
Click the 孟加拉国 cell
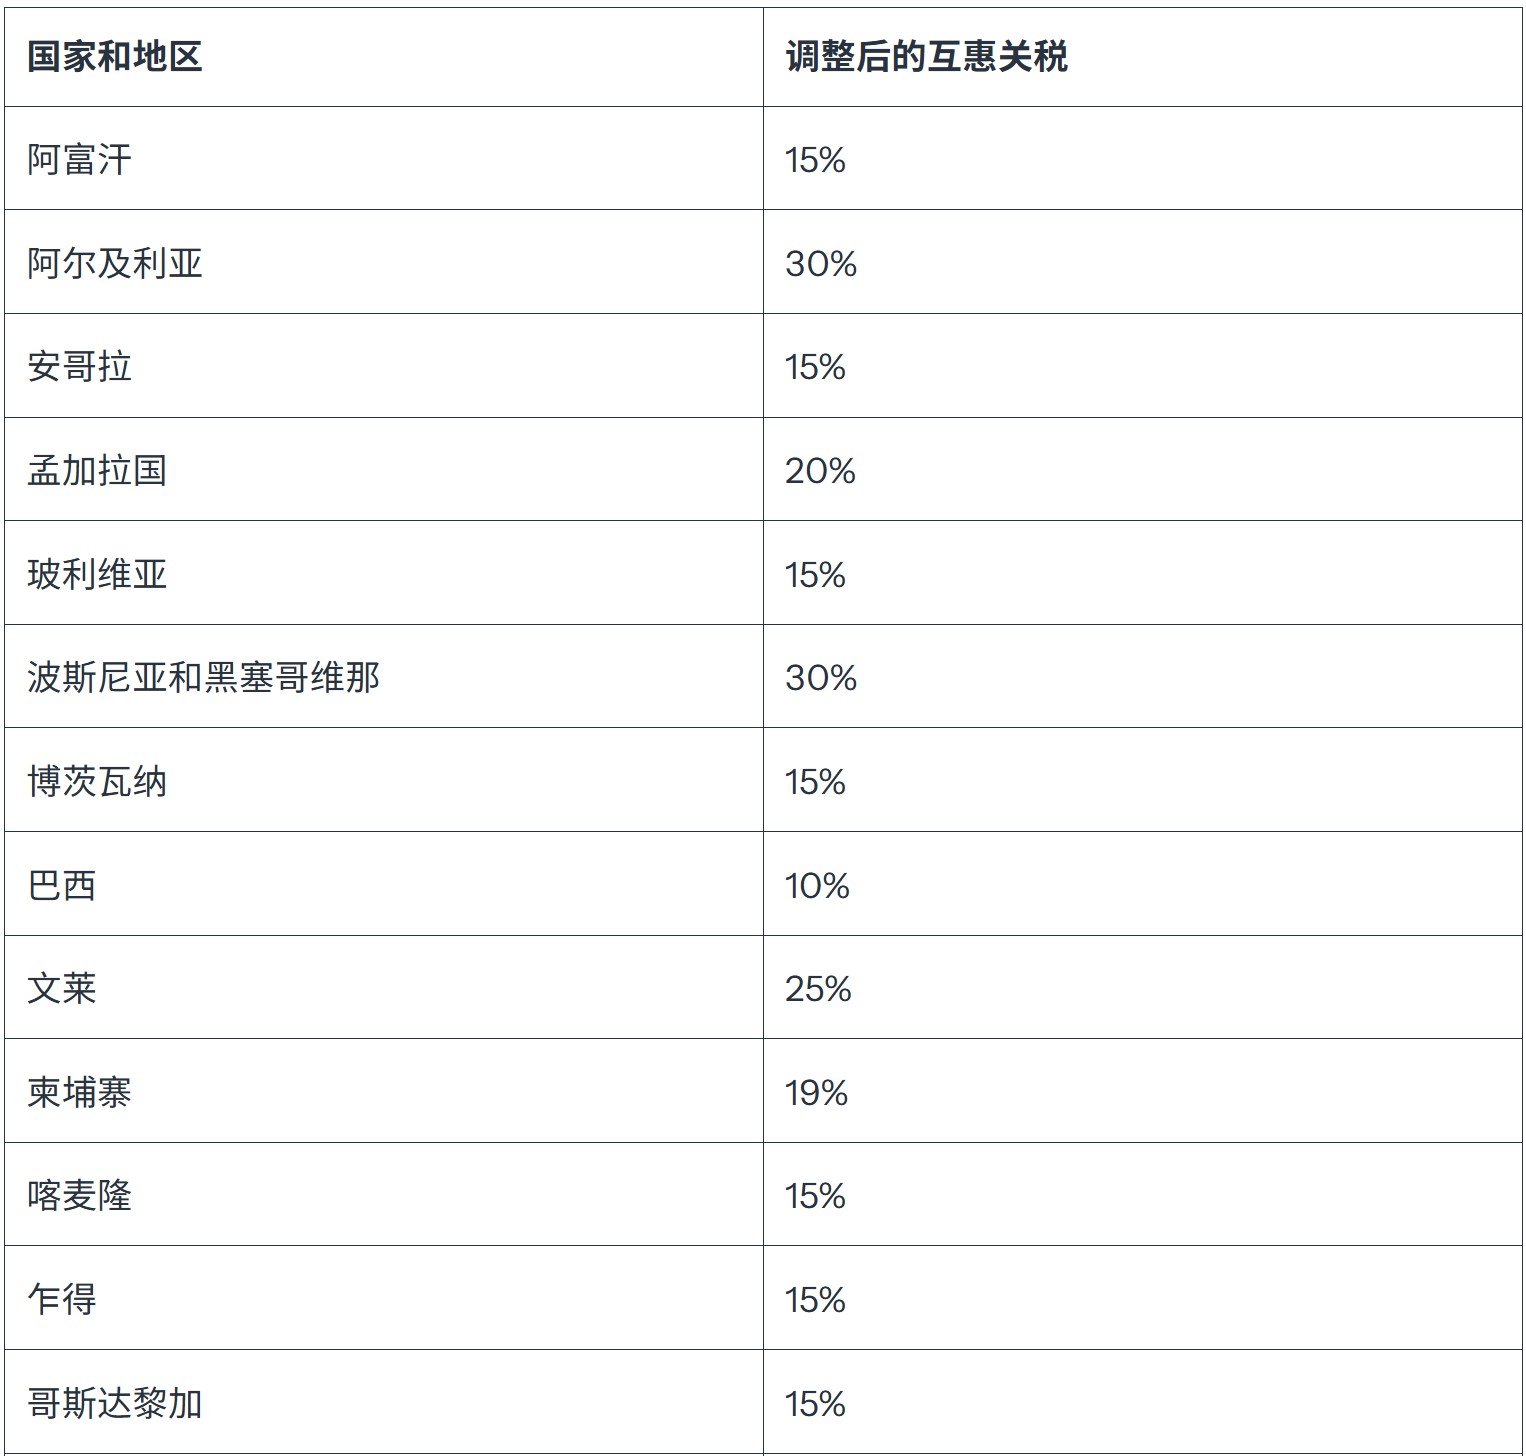click(97, 470)
